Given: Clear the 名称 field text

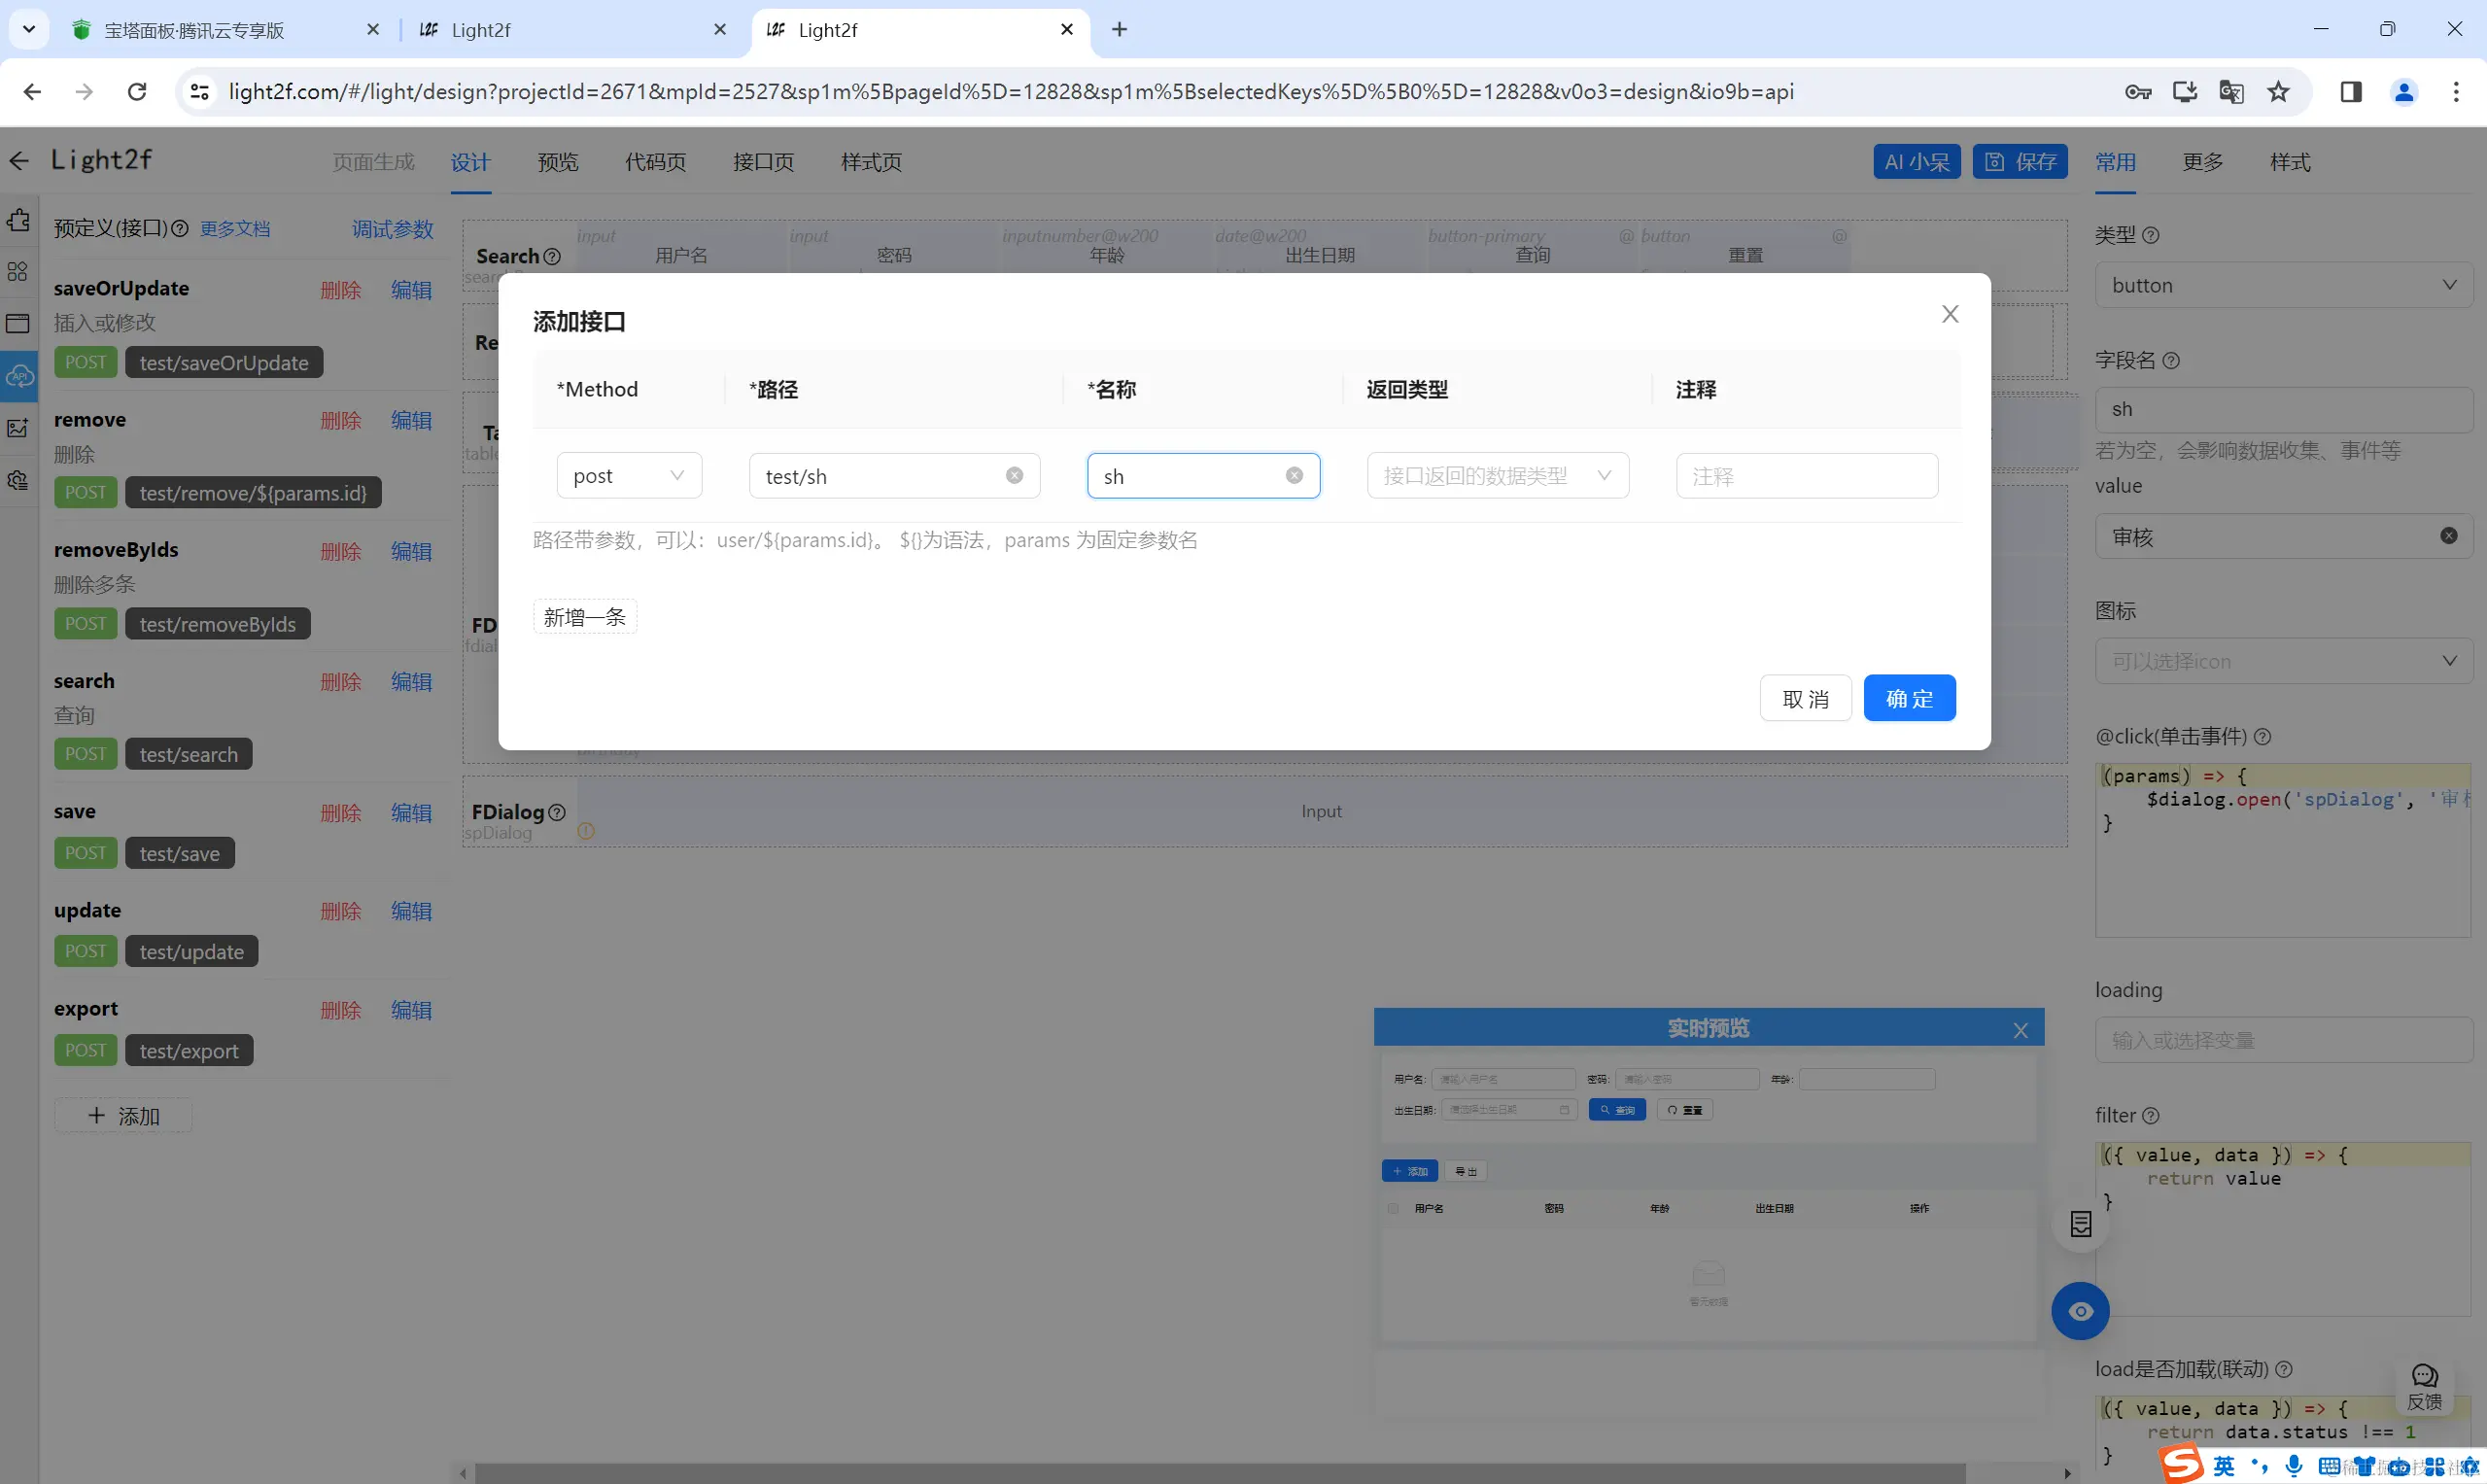Looking at the screenshot, I should (1294, 476).
